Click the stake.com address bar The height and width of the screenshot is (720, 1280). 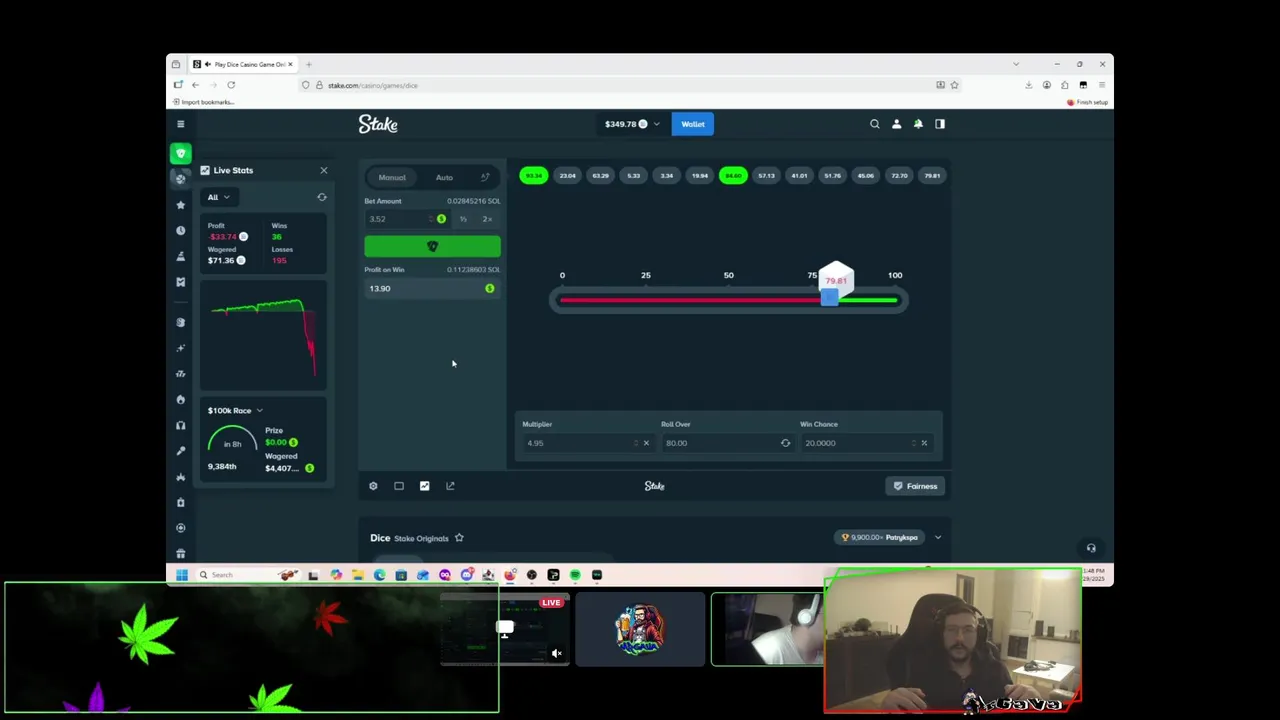[630, 85]
